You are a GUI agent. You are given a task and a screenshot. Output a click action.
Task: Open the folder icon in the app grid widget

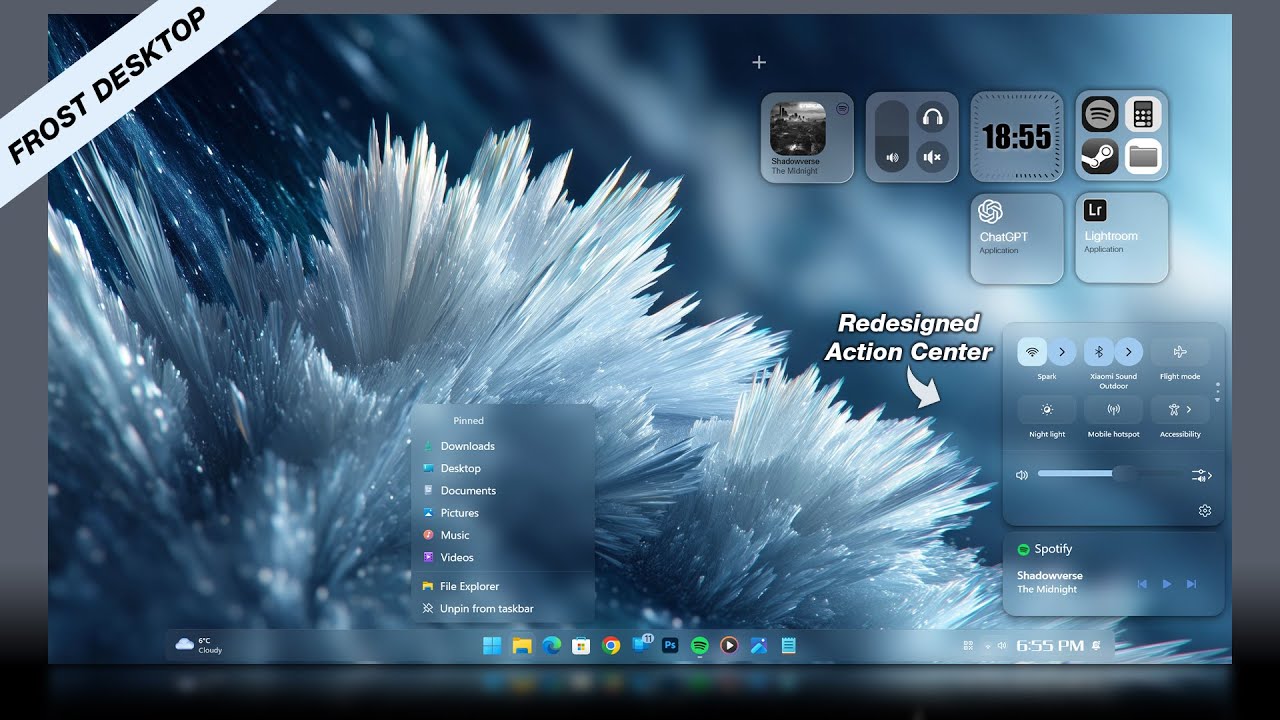(1143, 156)
